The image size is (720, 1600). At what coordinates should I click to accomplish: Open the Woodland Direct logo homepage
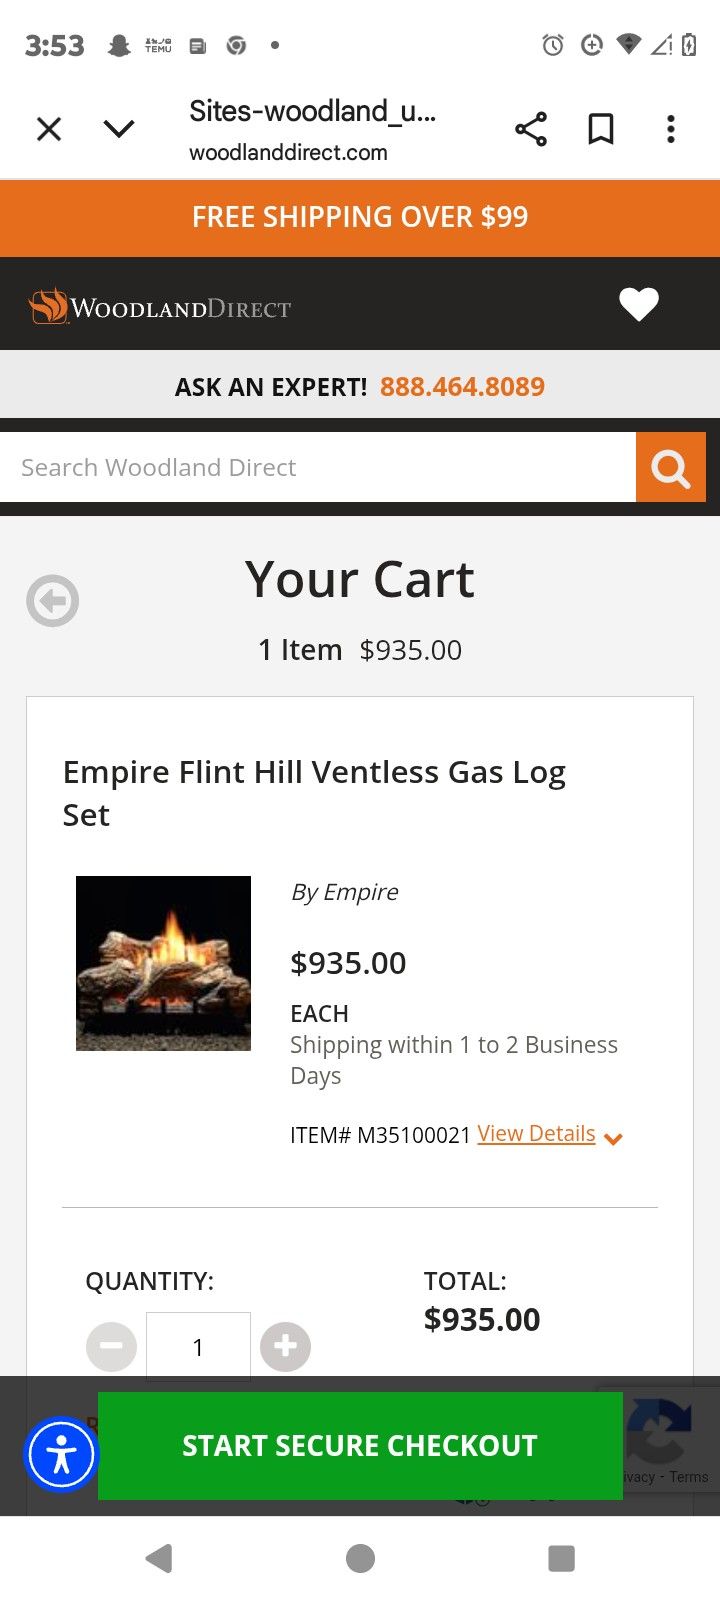pyautogui.click(x=160, y=306)
